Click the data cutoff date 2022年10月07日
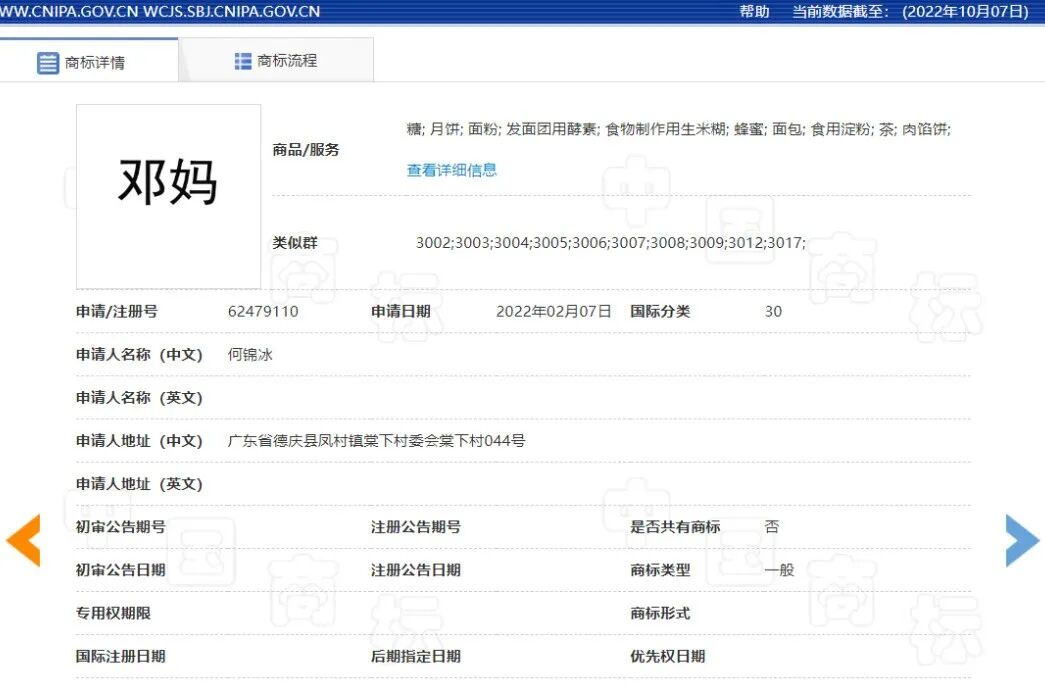 click(966, 11)
